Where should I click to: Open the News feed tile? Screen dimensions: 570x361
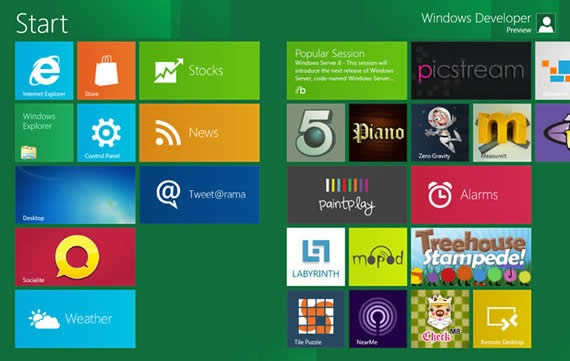pos(199,133)
